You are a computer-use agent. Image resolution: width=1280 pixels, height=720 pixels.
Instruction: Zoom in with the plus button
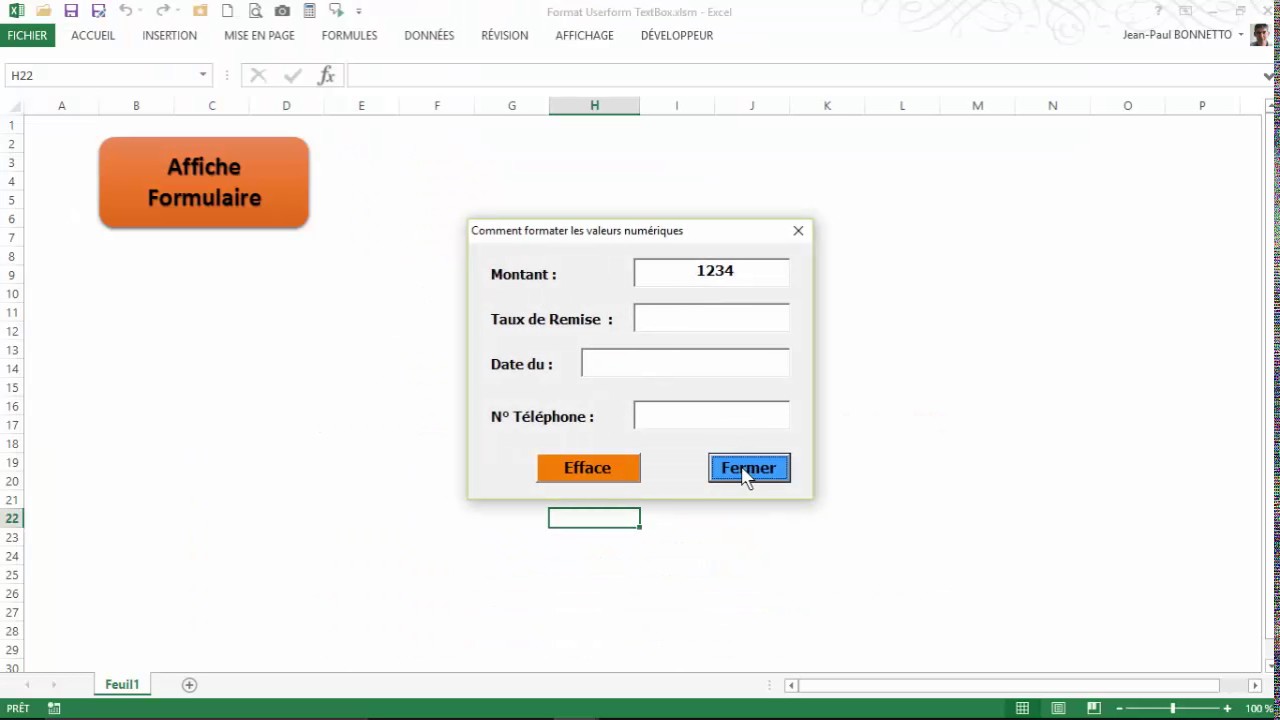click(x=1227, y=709)
